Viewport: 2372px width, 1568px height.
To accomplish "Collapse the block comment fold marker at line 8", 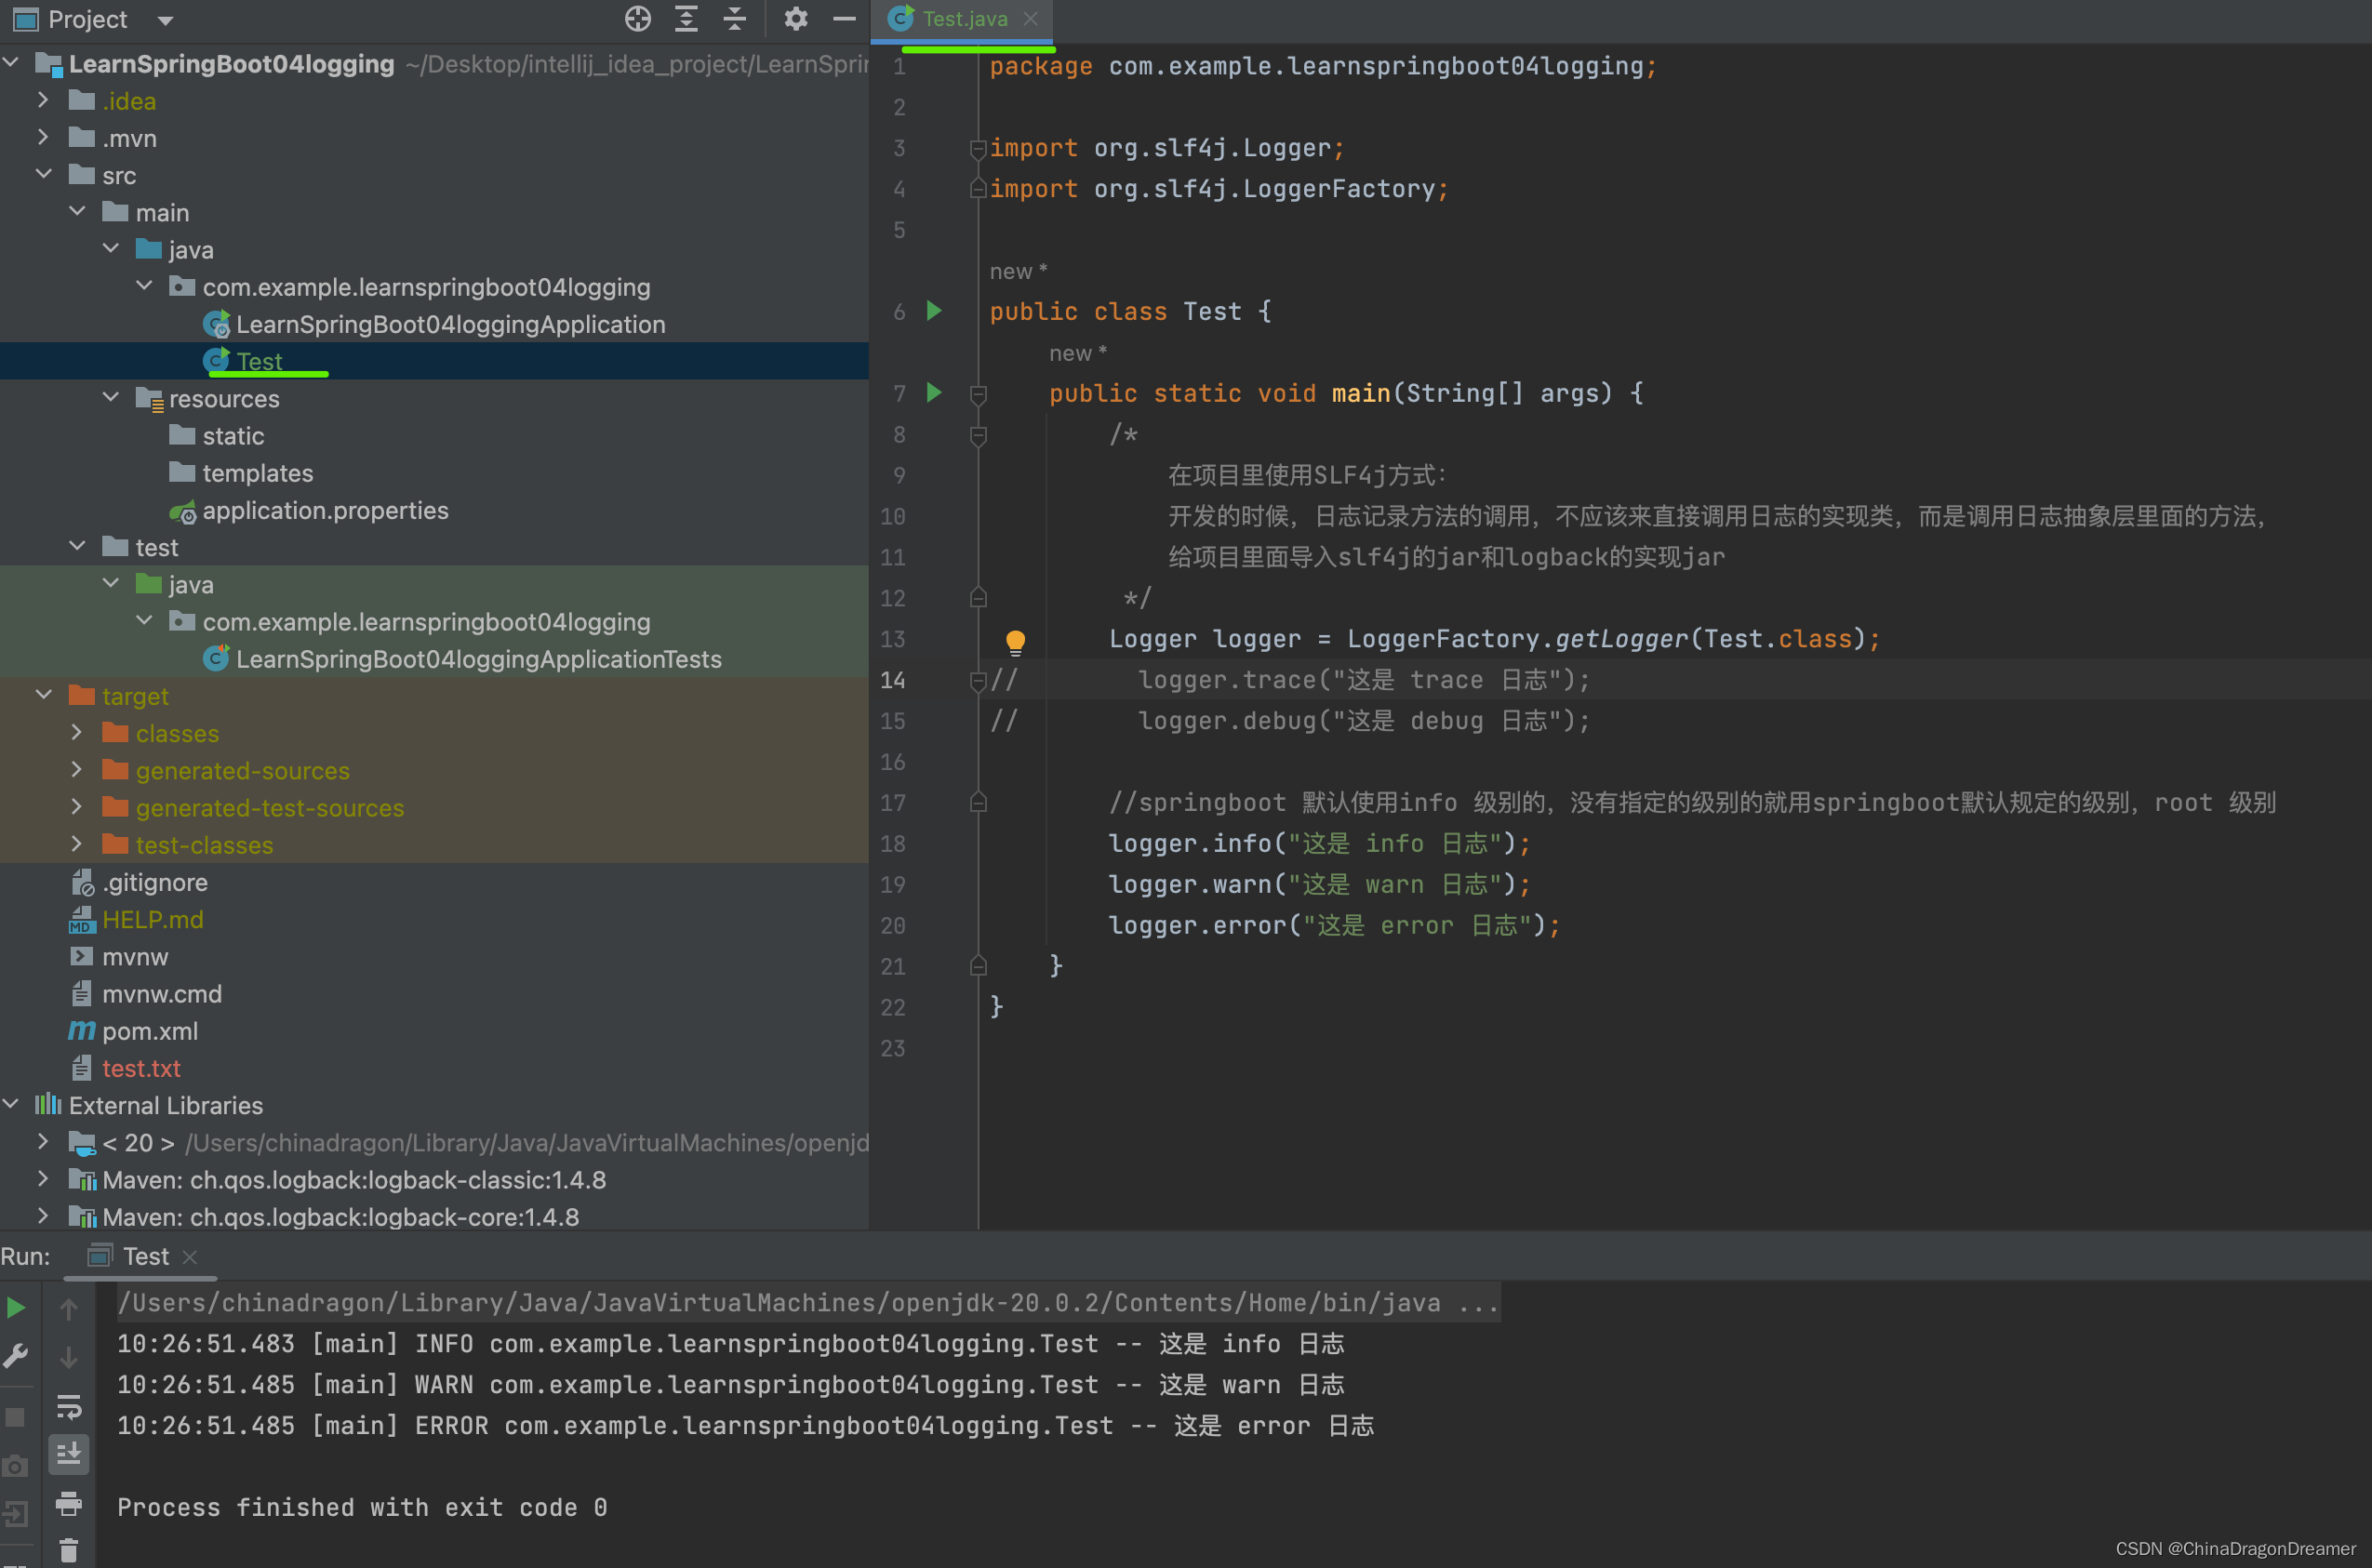I will [978, 435].
